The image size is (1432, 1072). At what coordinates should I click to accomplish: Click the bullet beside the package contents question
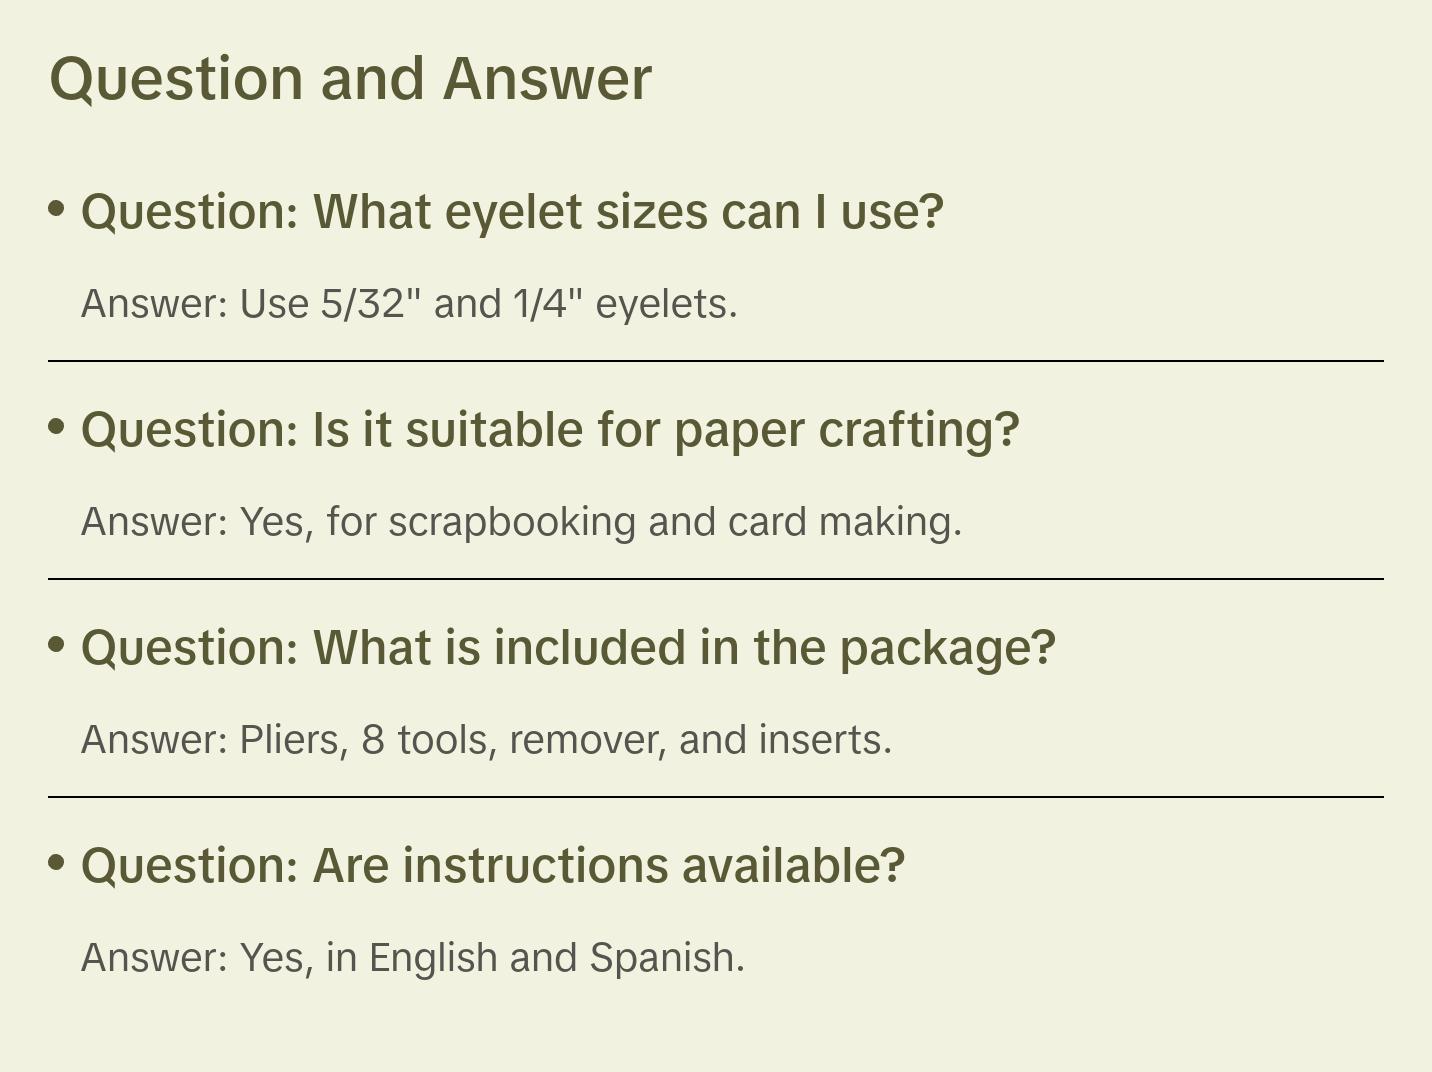57,645
